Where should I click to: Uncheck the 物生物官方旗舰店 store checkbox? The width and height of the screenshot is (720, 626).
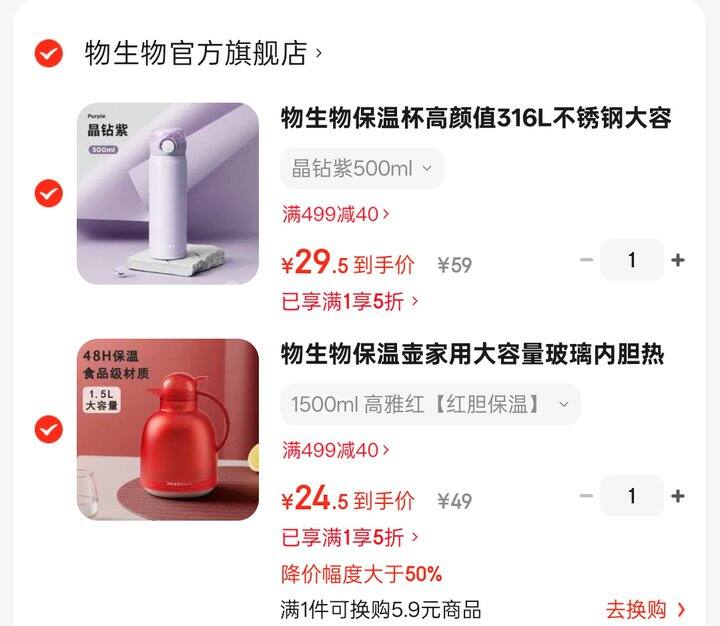point(49,54)
